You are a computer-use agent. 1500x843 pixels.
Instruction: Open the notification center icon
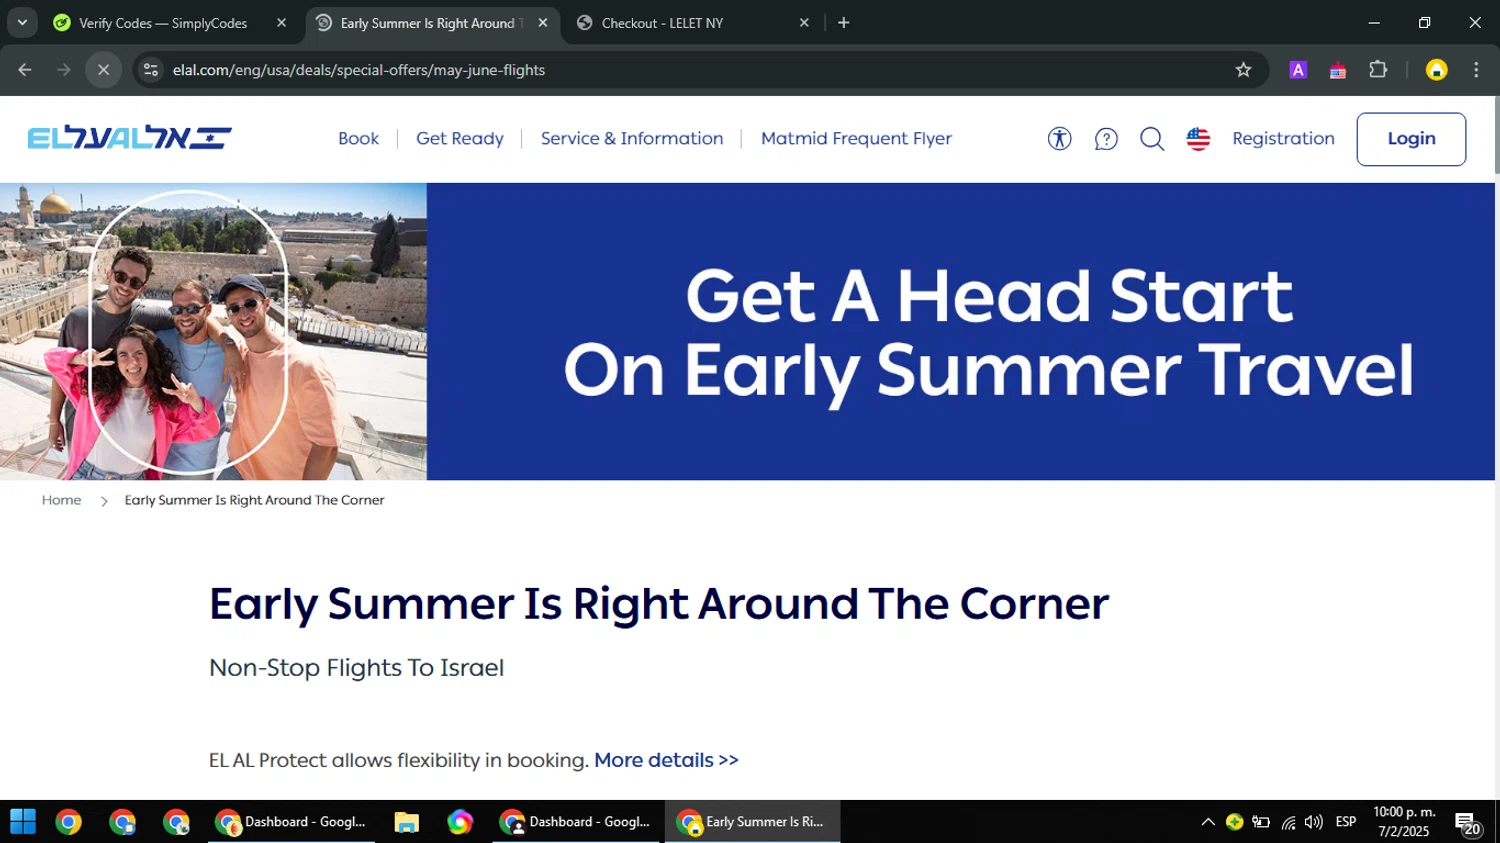coord(1469,823)
